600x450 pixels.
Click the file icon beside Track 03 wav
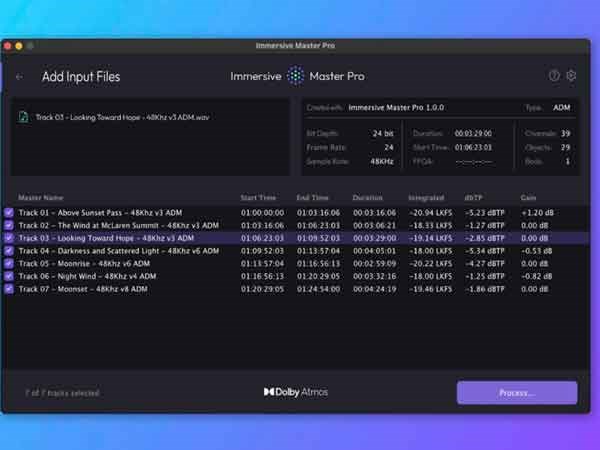23,117
